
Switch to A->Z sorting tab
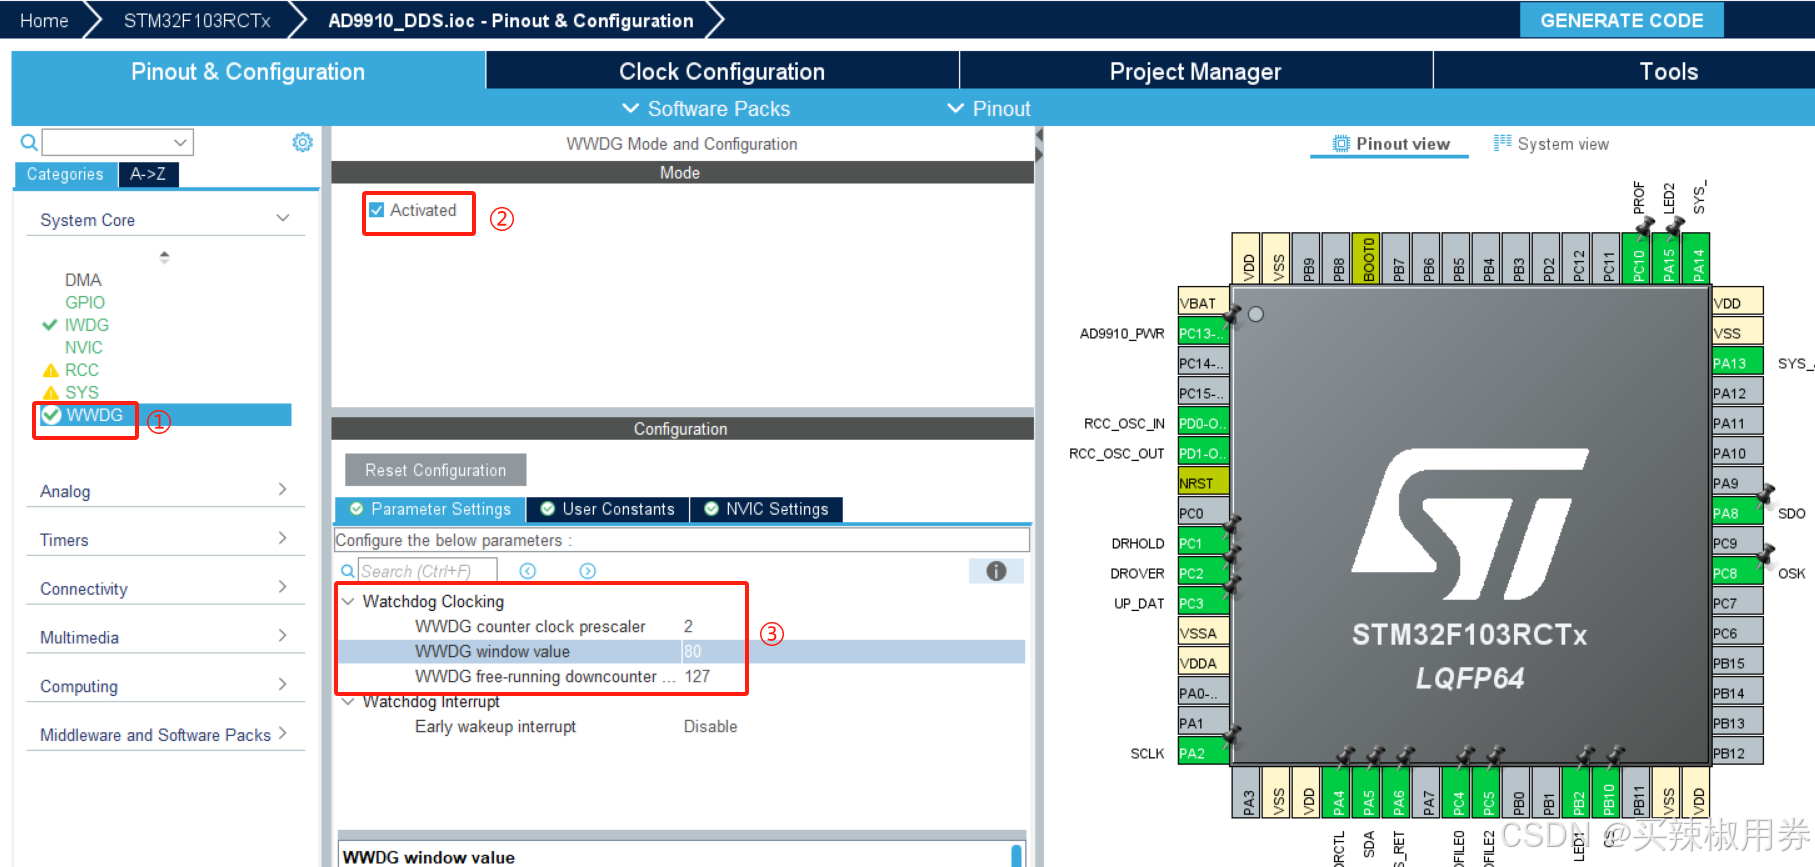click(148, 174)
